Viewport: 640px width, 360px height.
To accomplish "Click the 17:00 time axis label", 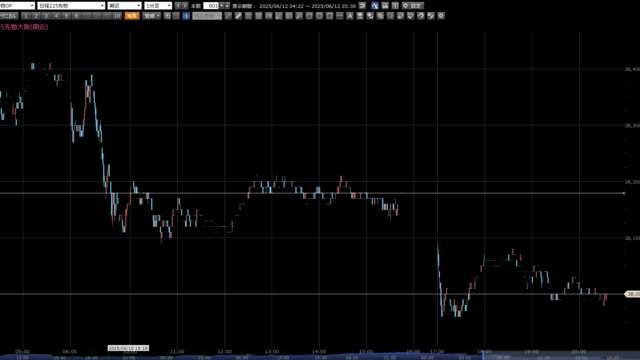I will pos(437,351).
